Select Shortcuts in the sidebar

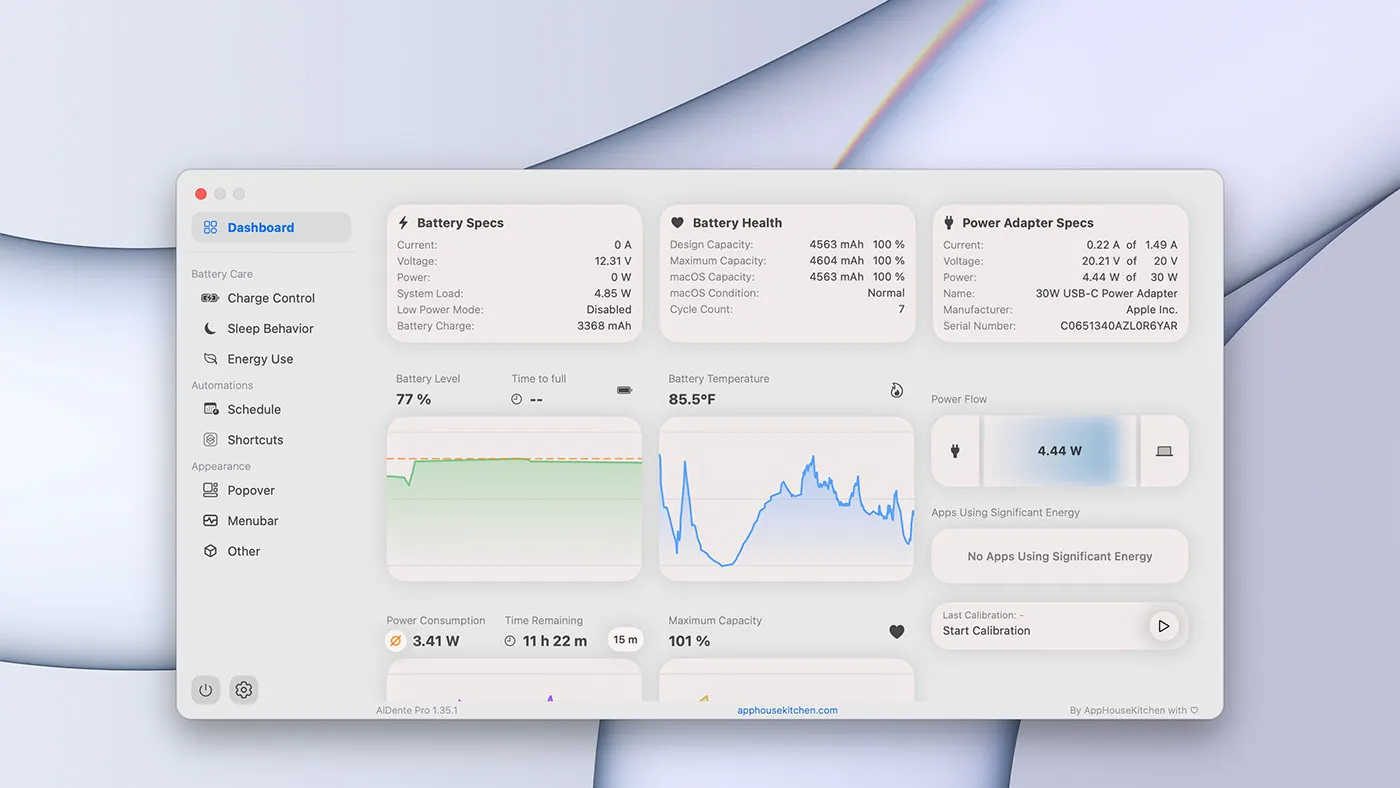tap(255, 440)
